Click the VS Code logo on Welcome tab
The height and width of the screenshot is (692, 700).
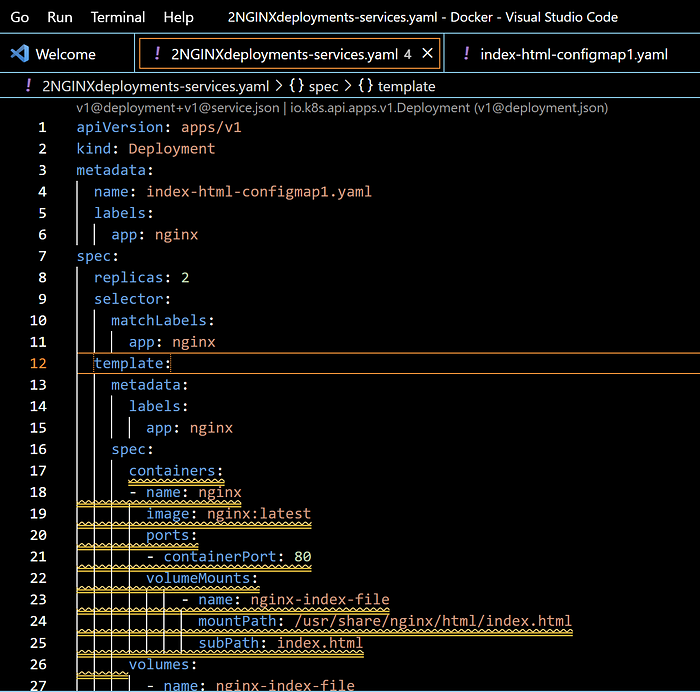point(20,54)
